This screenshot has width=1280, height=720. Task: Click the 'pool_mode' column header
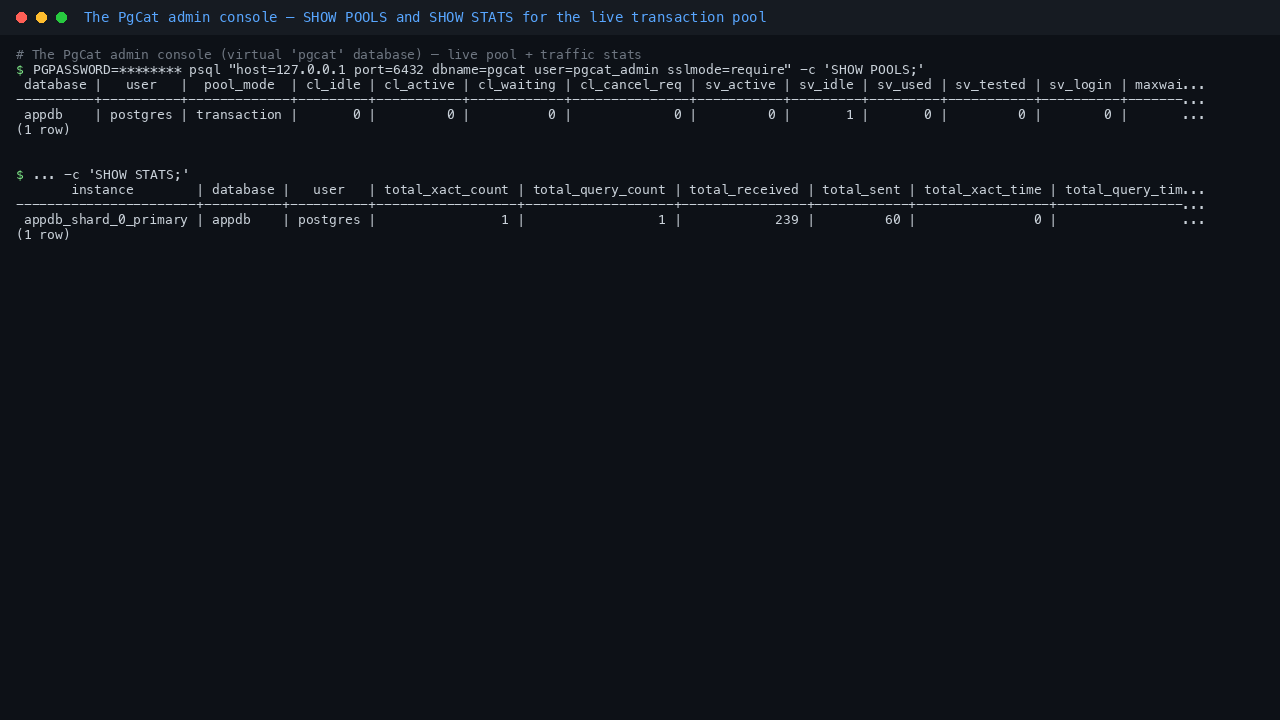point(239,84)
